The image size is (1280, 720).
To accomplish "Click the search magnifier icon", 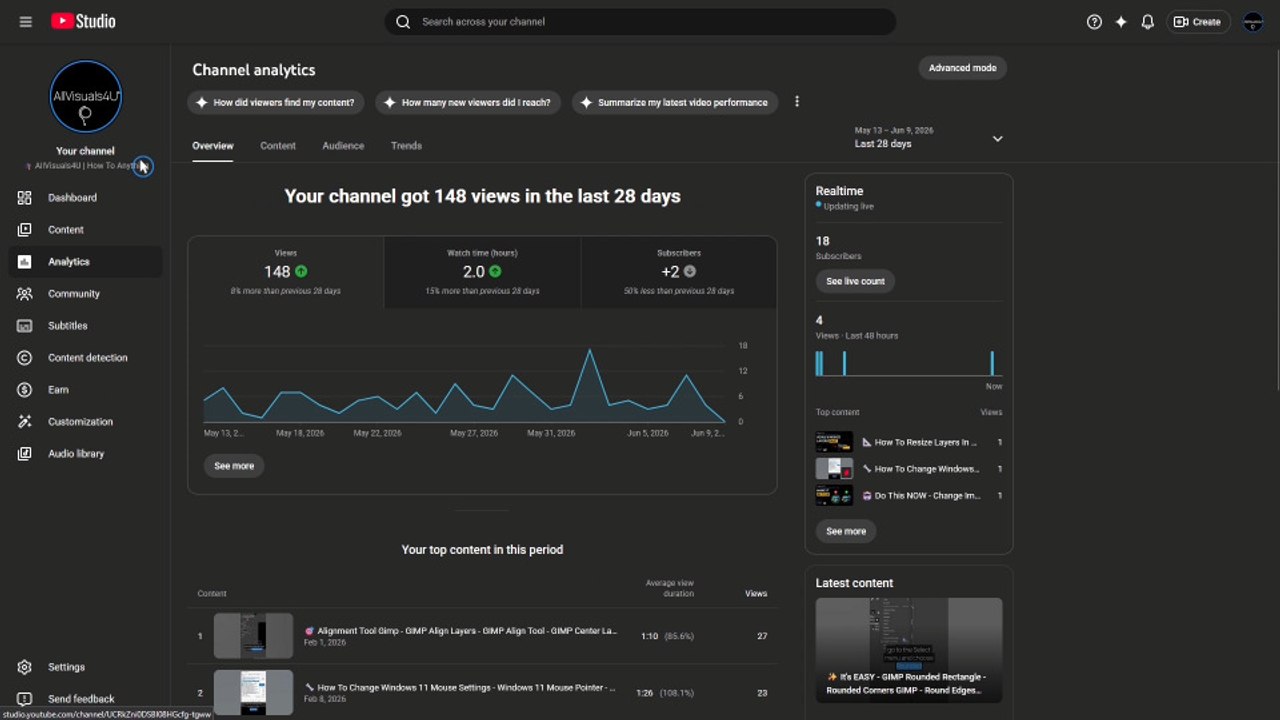I will pos(403,22).
